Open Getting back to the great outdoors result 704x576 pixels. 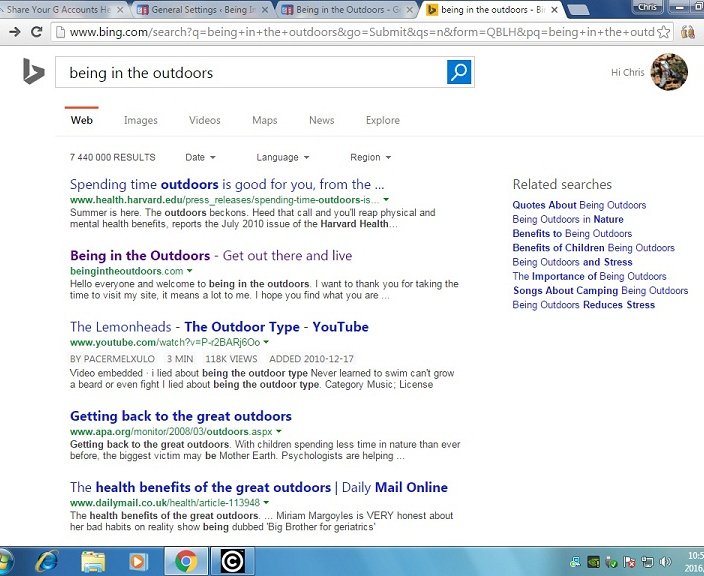(x=180, y=416)
